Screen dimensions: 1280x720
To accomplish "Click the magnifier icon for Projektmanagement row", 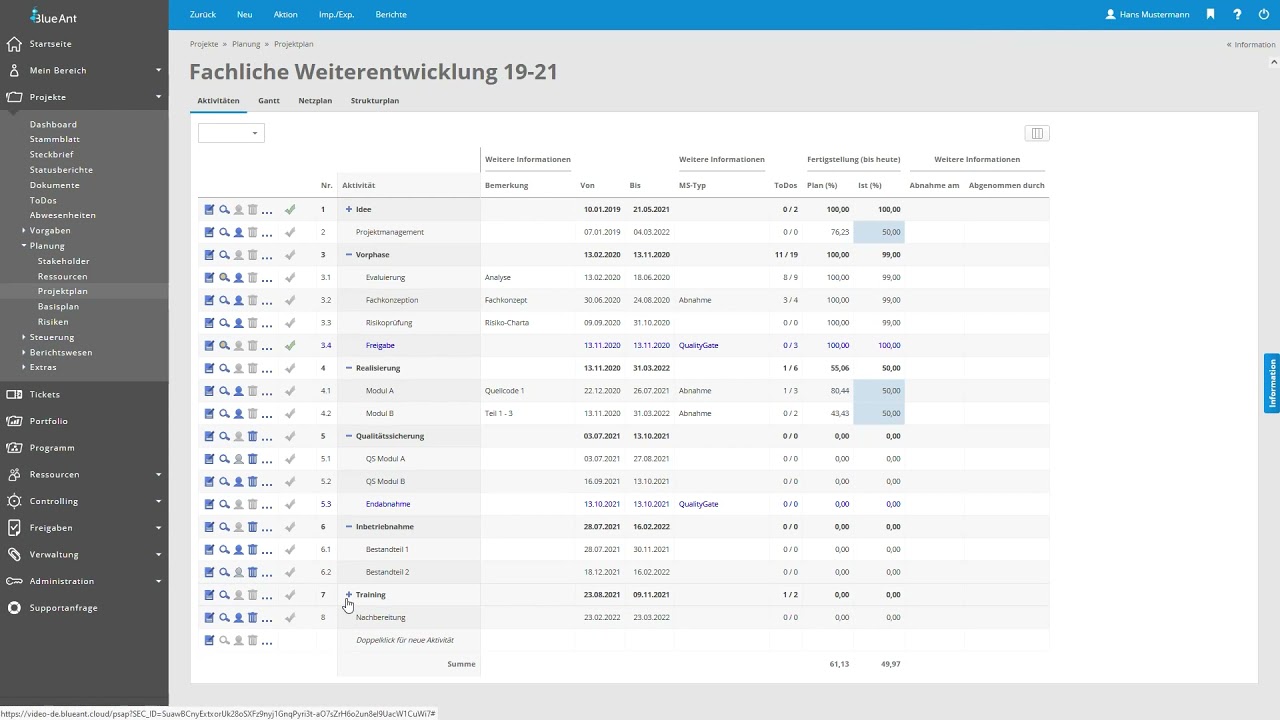I will [x=224, y=232].
